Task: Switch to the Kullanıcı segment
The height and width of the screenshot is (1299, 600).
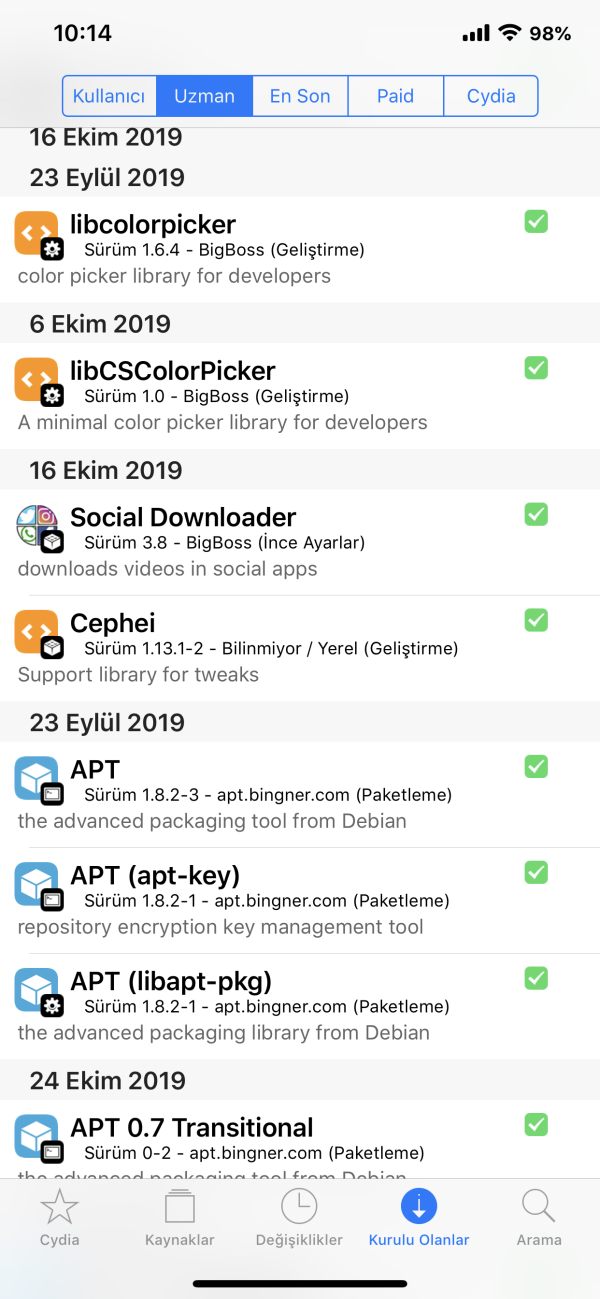Action: (110, 97)
